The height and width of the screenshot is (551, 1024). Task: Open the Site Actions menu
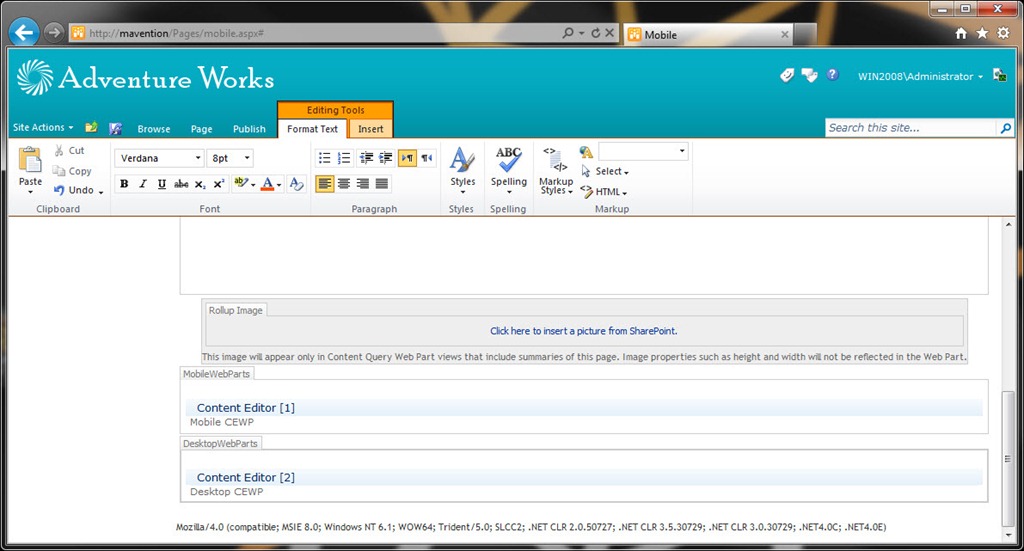click(x=43, y=127)
